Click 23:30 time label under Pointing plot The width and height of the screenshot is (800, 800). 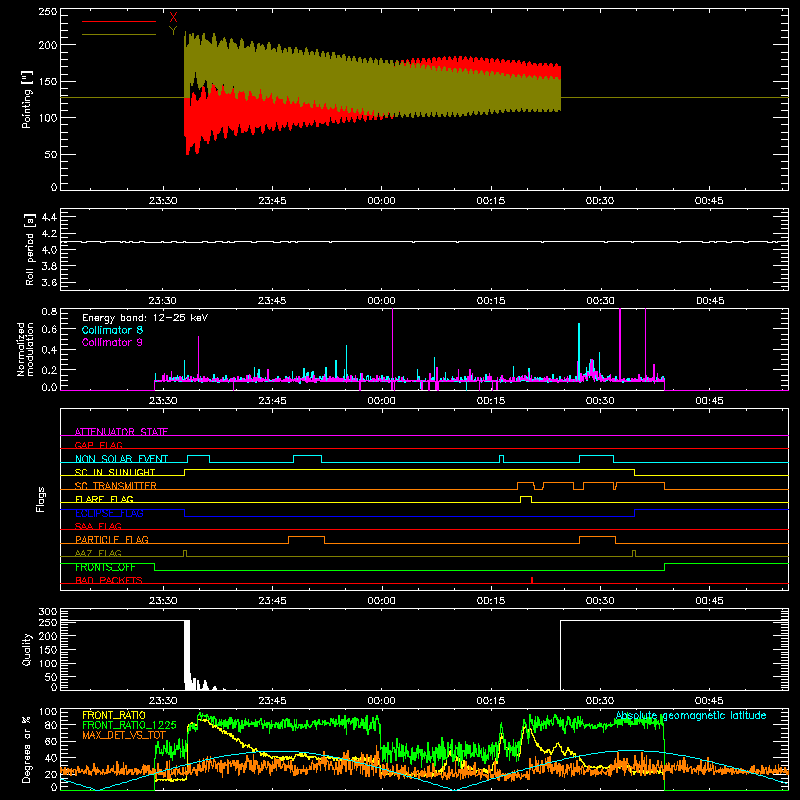[163, 201]
